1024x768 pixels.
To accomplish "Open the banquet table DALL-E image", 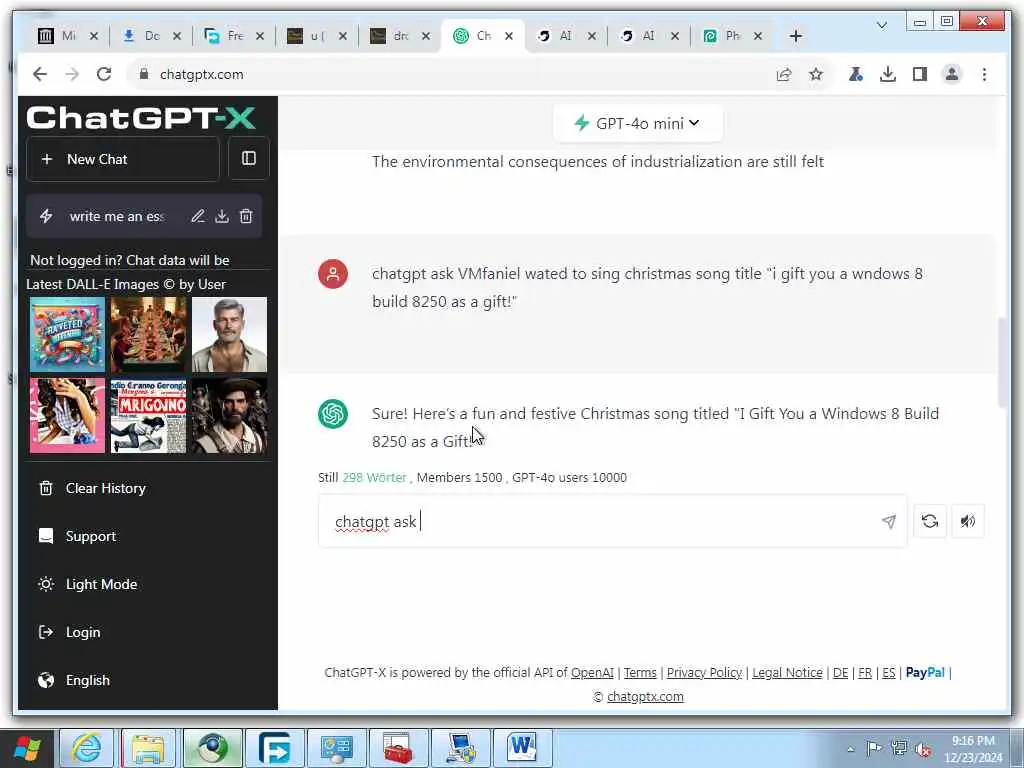I will click(x=148, y=334).
